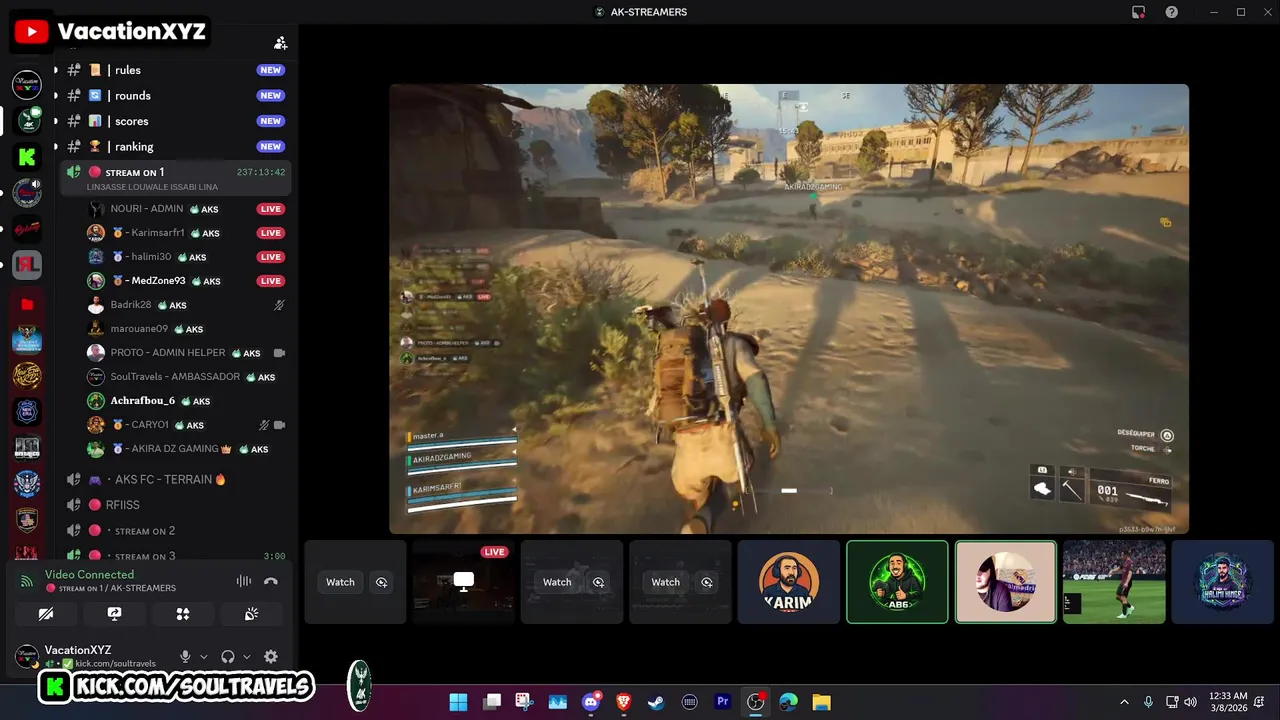Open the inbox icon in title bar
The height and width of the screenshot is (720, 1280).
(1138, 12)
